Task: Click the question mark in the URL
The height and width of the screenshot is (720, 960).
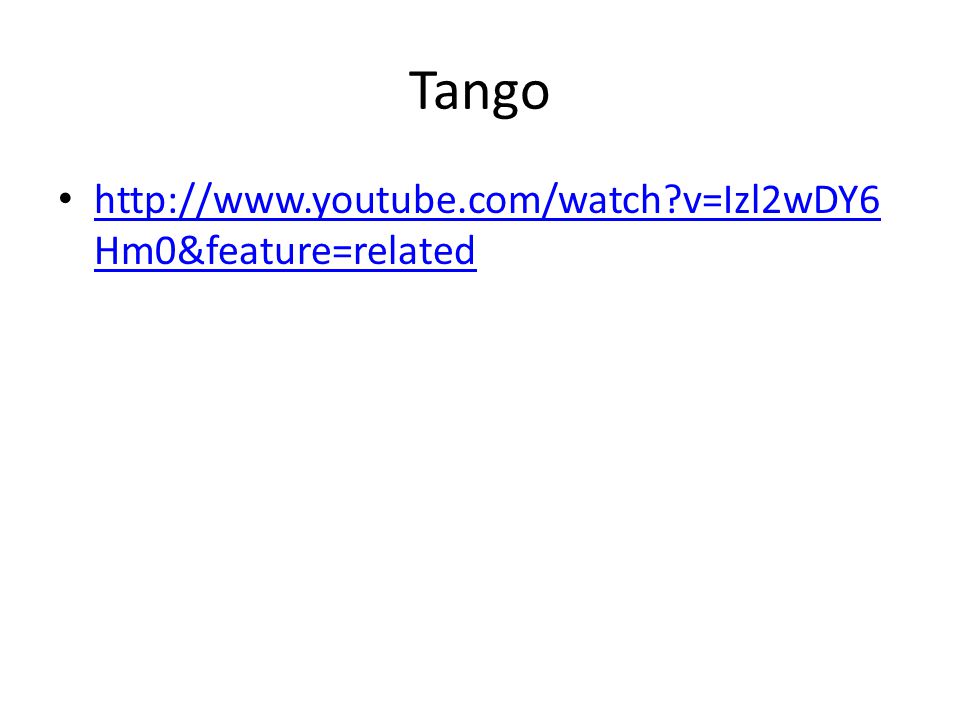Action: [671, 200]
